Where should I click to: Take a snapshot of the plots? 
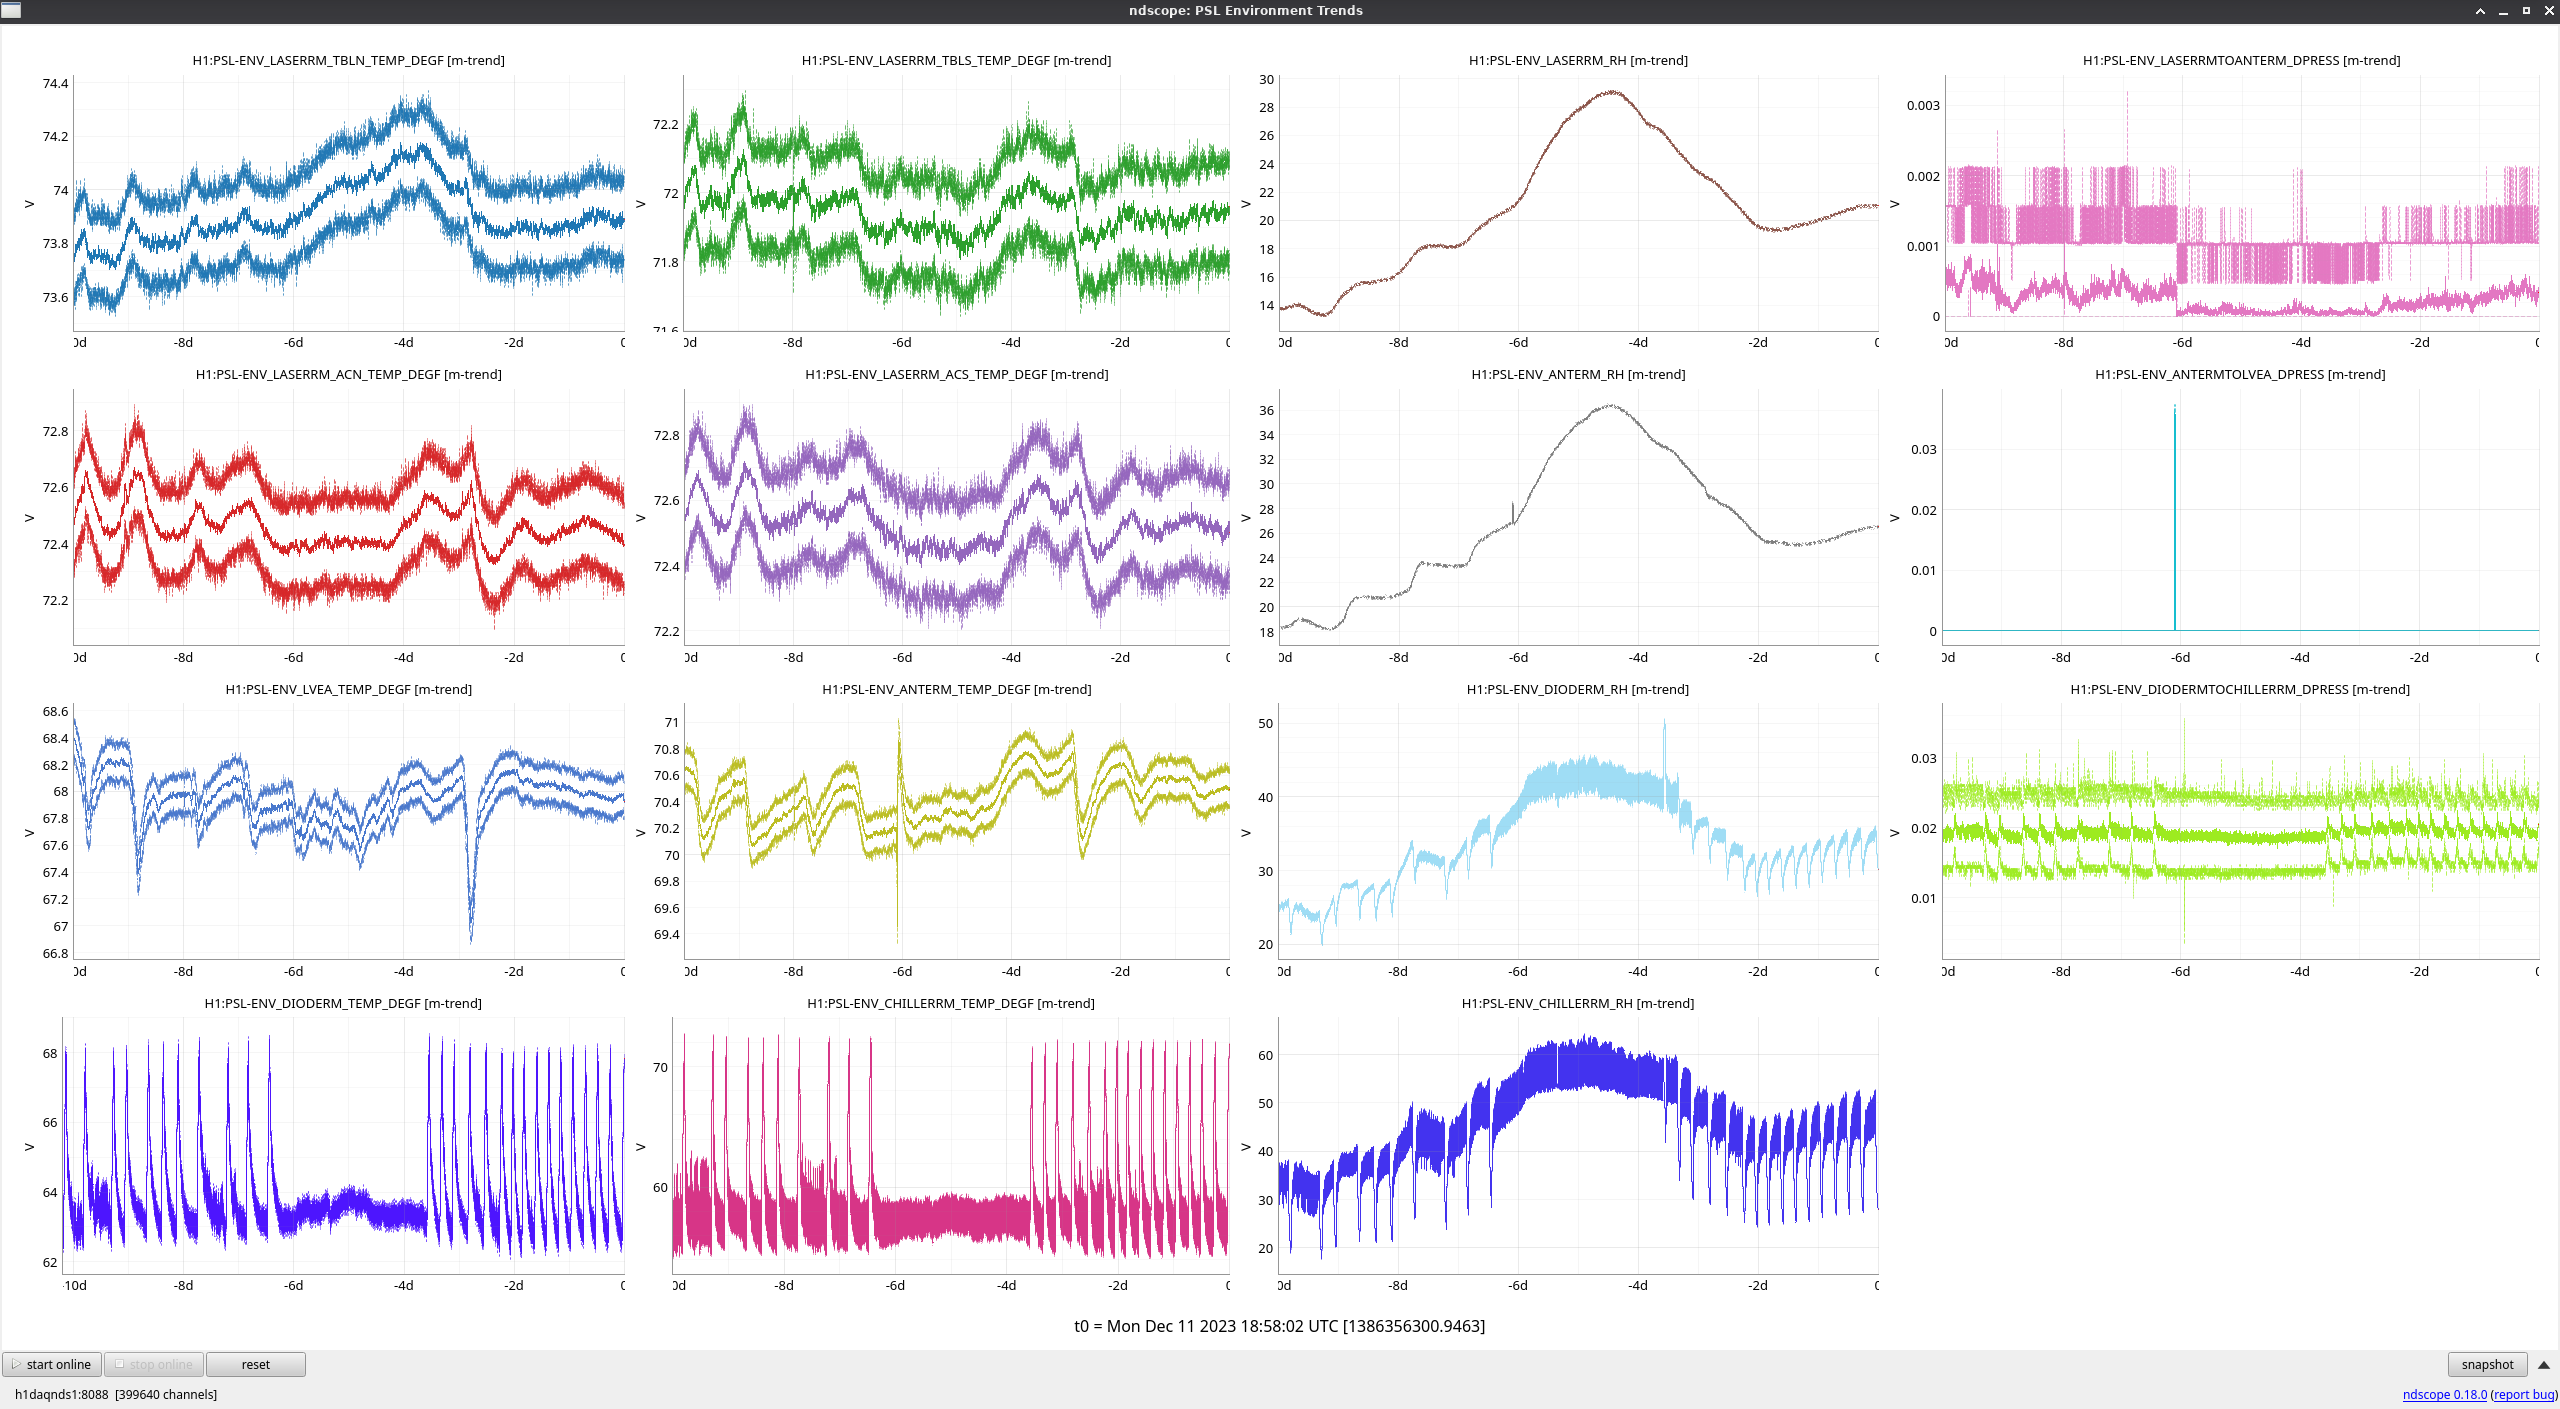2486,1364
